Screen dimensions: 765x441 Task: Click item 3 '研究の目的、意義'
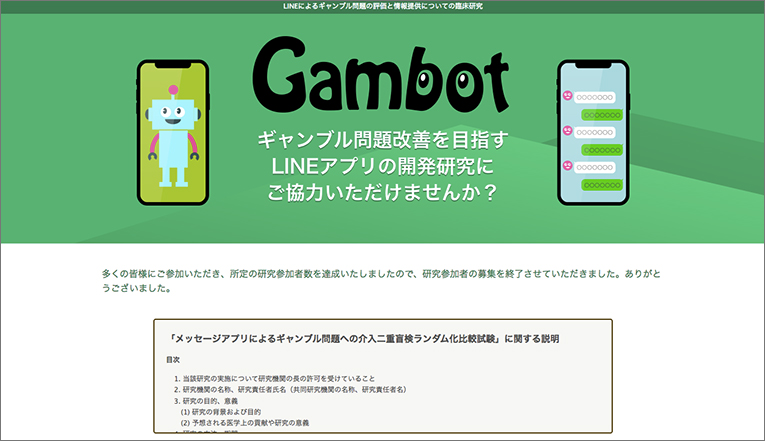click(206, 401)
